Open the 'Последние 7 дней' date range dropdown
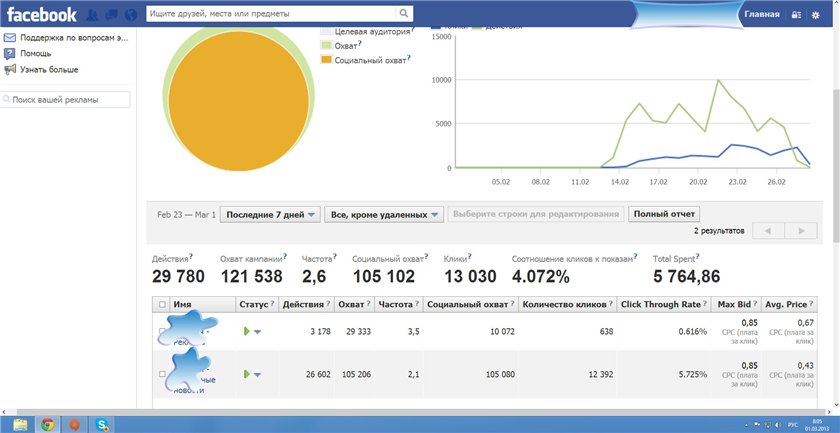 click(270, 214)
